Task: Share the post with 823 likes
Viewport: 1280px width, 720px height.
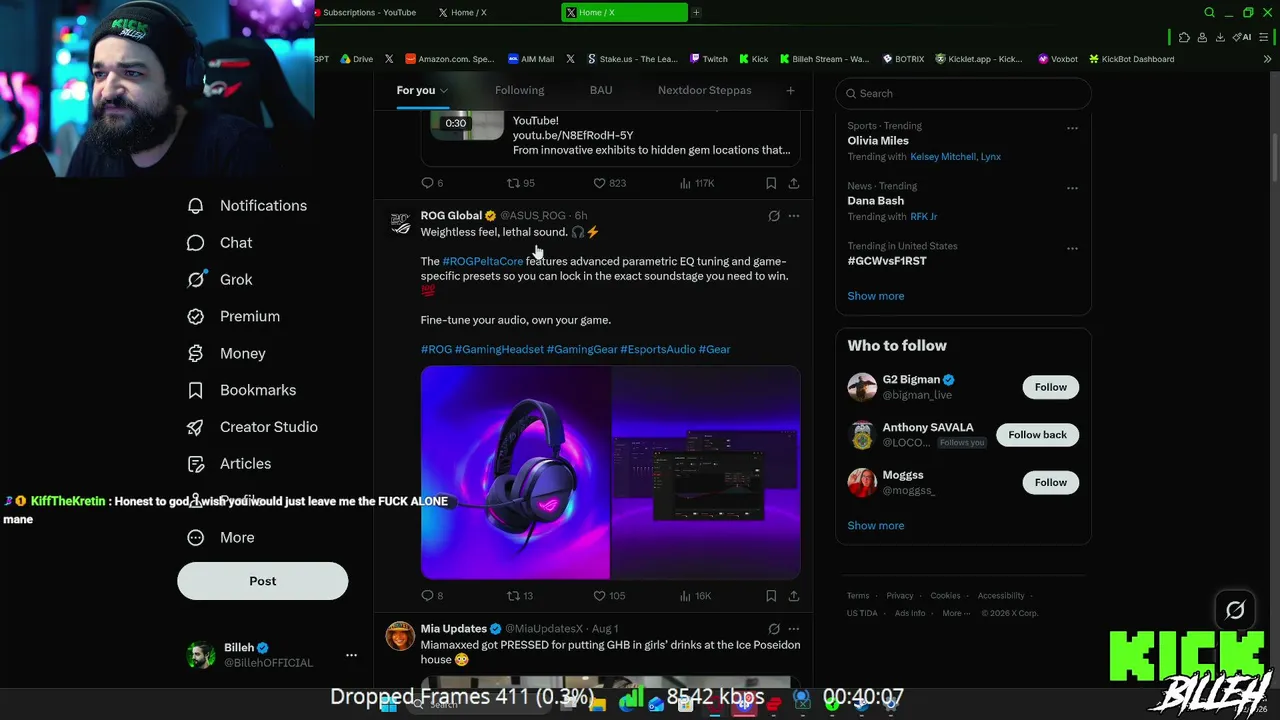Action: click(x=794, y=183)
